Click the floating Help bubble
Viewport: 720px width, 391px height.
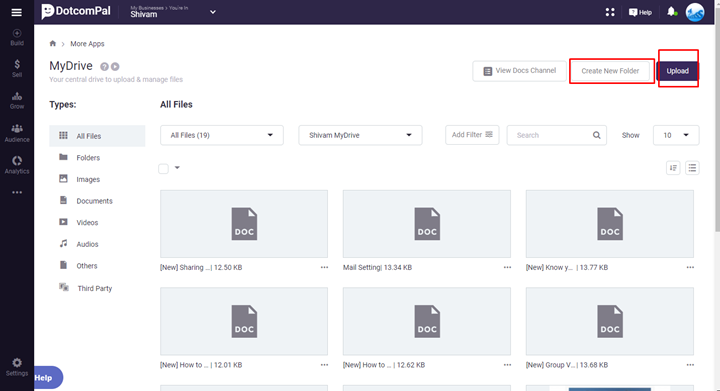click(x=48, y=378)
